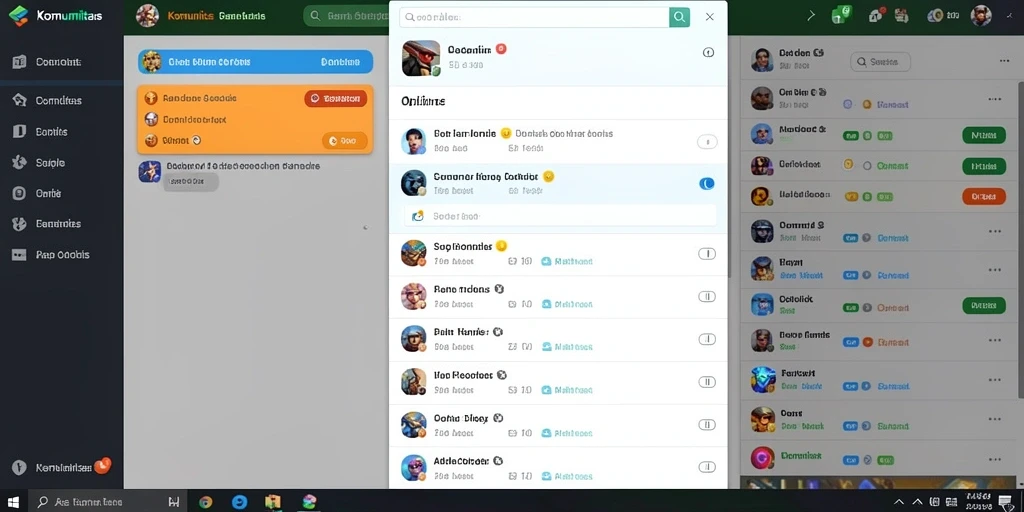Viewport: 1024px width, 512px height.
Task: Open the three-dot menu beside the right panel search
Action: pos(1004,61)
